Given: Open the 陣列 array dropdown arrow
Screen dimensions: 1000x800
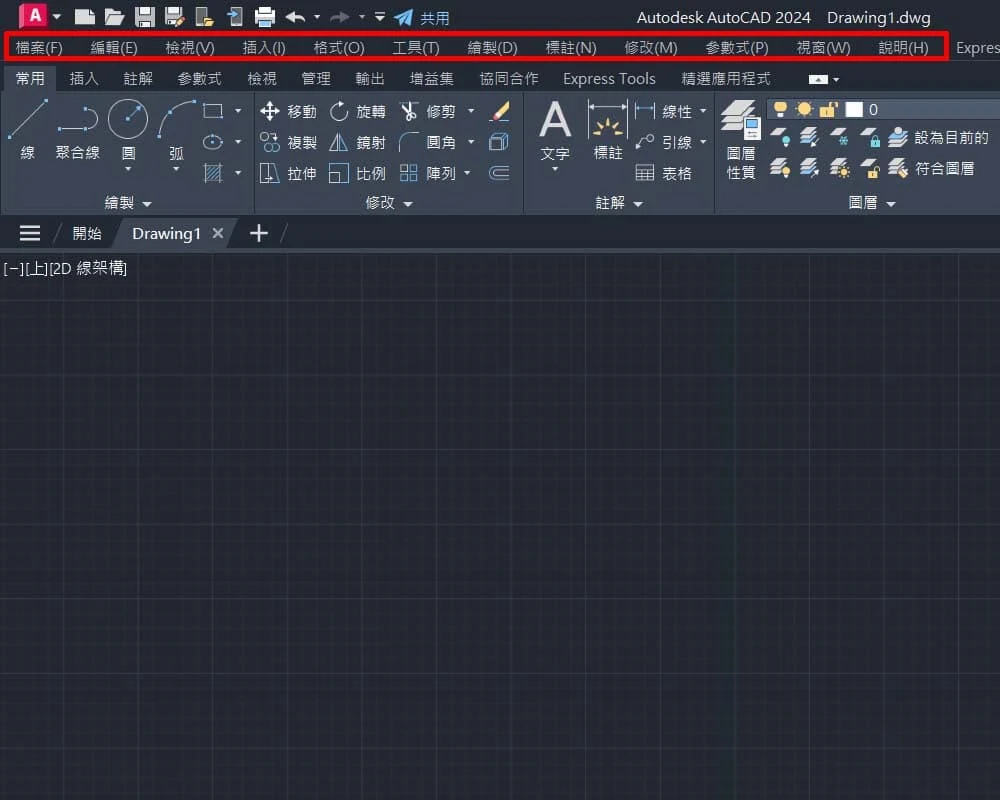Looking at the screenshot, I should pyautogui.click(x=467, y=173).
